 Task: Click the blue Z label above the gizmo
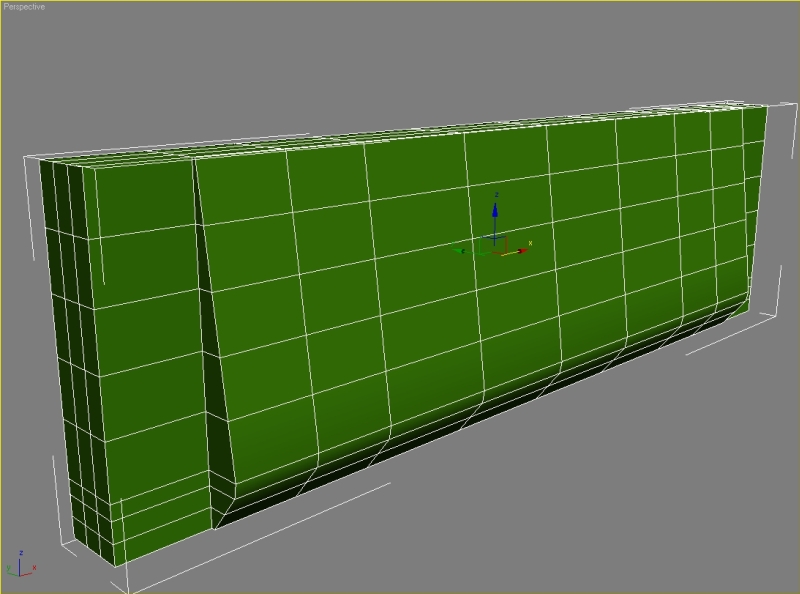coord(496,195)
